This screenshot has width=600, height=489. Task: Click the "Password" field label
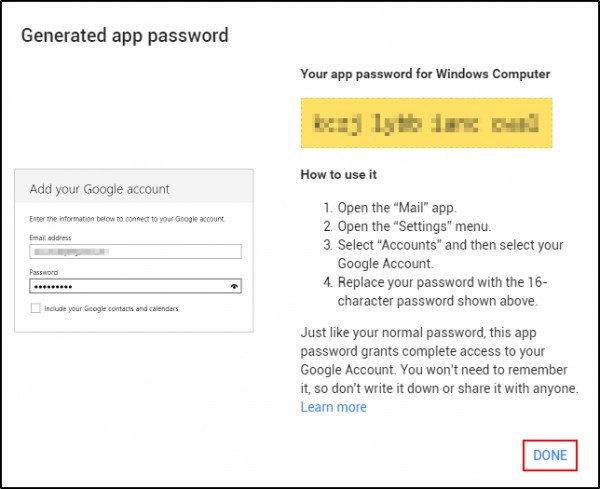point(44,271)
